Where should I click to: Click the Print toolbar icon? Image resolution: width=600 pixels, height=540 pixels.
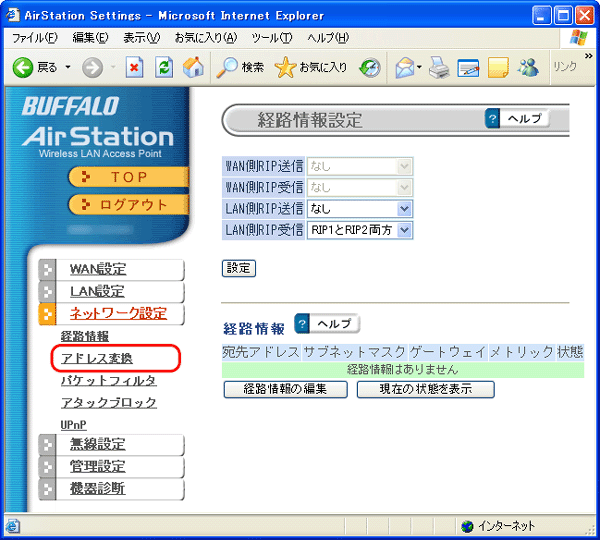[440, 68]
